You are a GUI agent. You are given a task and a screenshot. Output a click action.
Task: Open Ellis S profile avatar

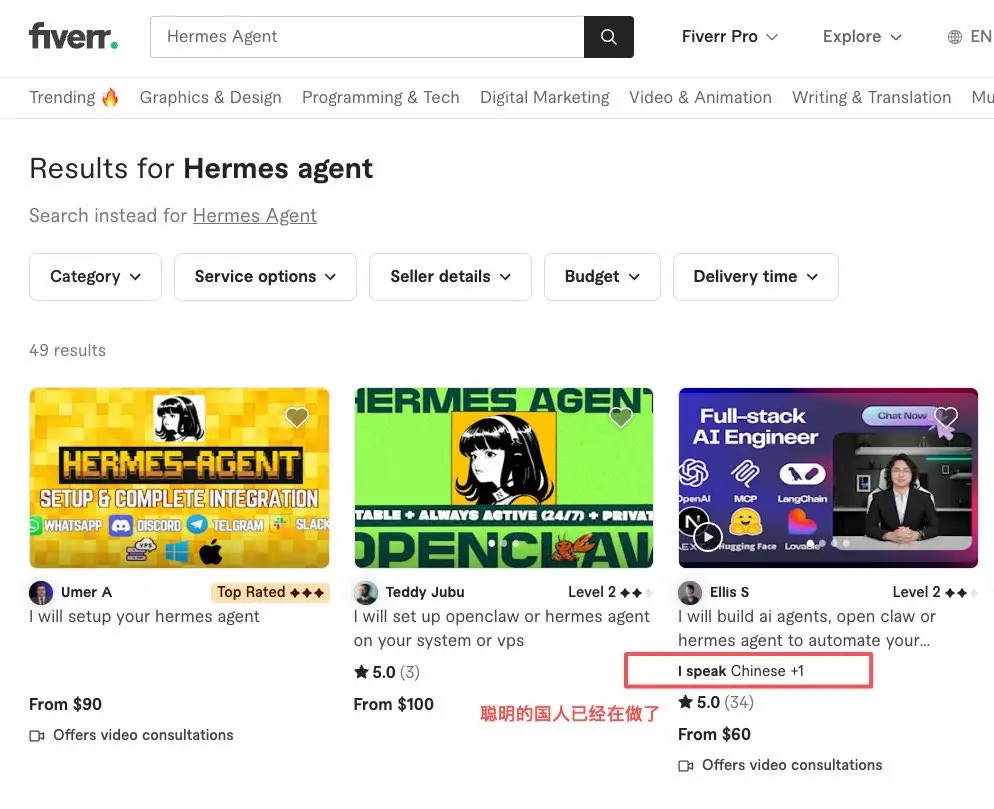690,593
